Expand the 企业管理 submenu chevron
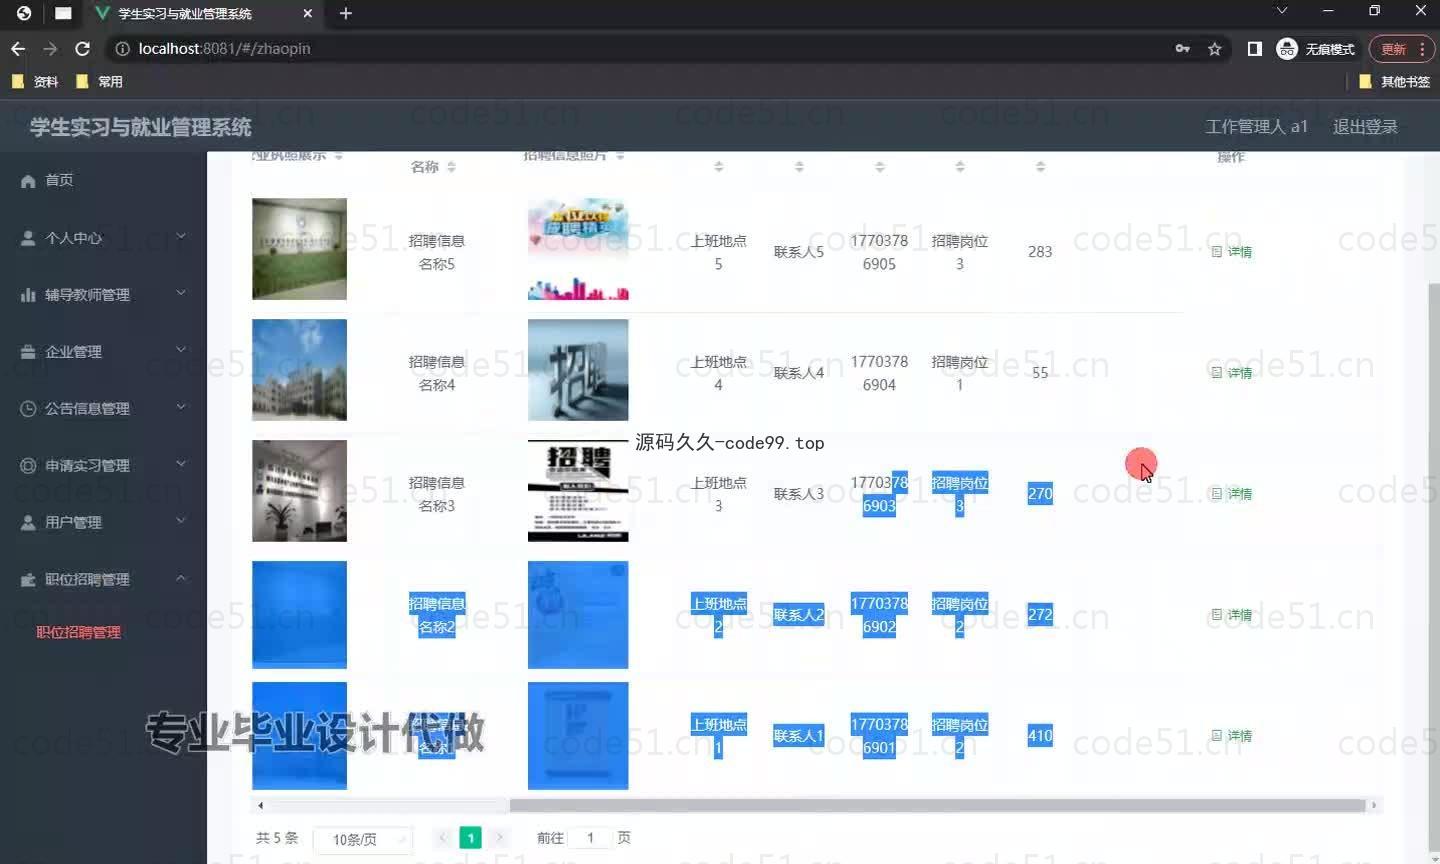 point(181,350)
